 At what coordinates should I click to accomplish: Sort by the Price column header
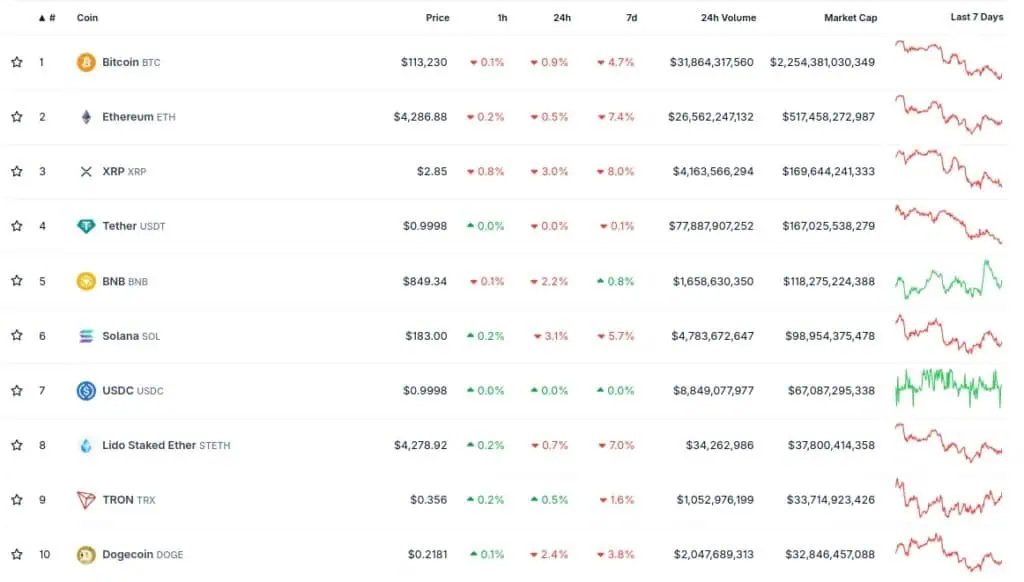tap(438, 18)
